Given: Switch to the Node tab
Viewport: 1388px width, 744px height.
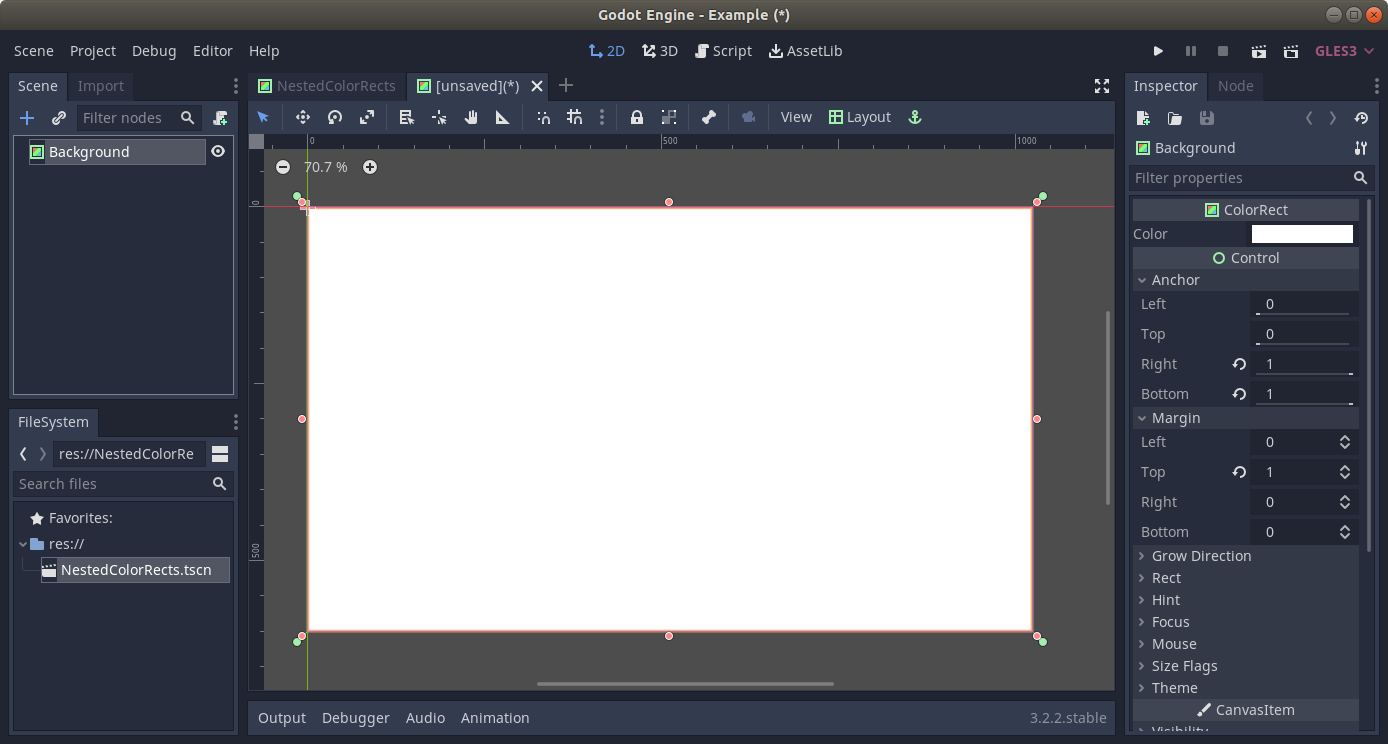Looking at the screenshot, I should (x=1235, y=86).
